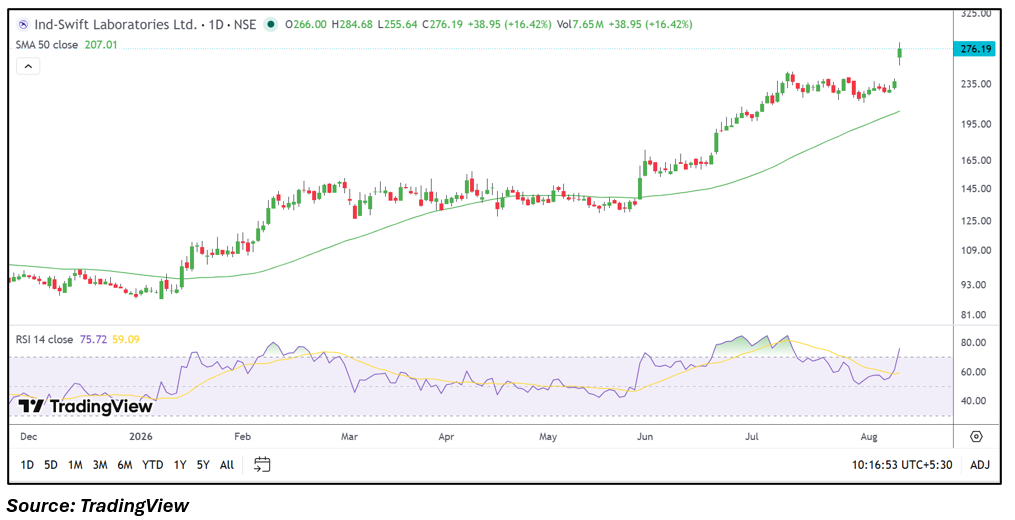Select the 3M time range
This screenshot has width=1015, height=520.
point(100,465)
